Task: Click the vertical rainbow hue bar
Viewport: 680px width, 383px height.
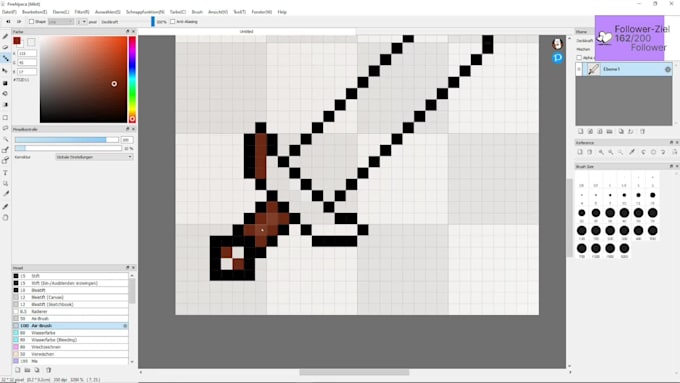Action: coord(132,79)
